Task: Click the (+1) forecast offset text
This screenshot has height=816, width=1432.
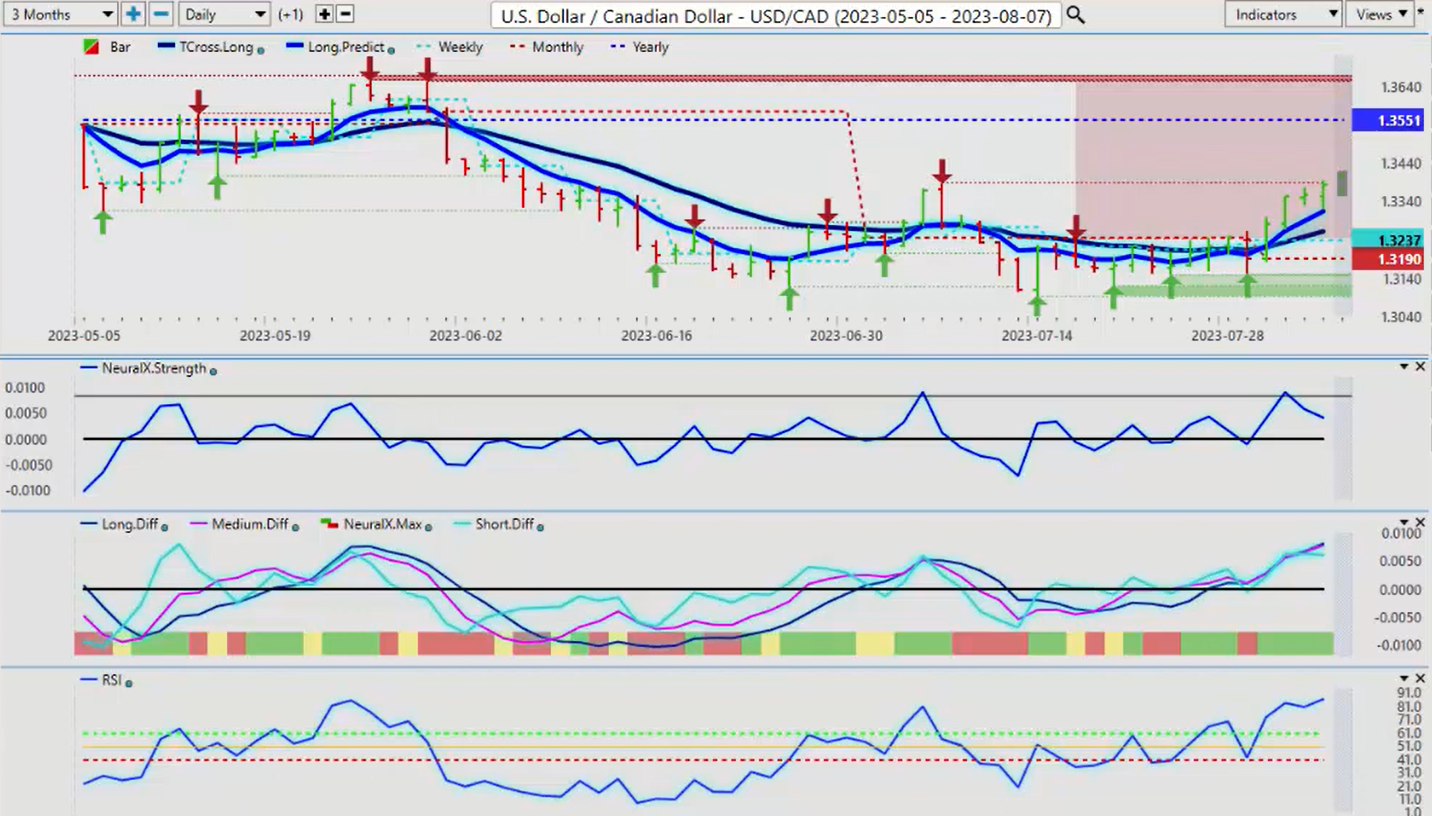Action: 291,15
